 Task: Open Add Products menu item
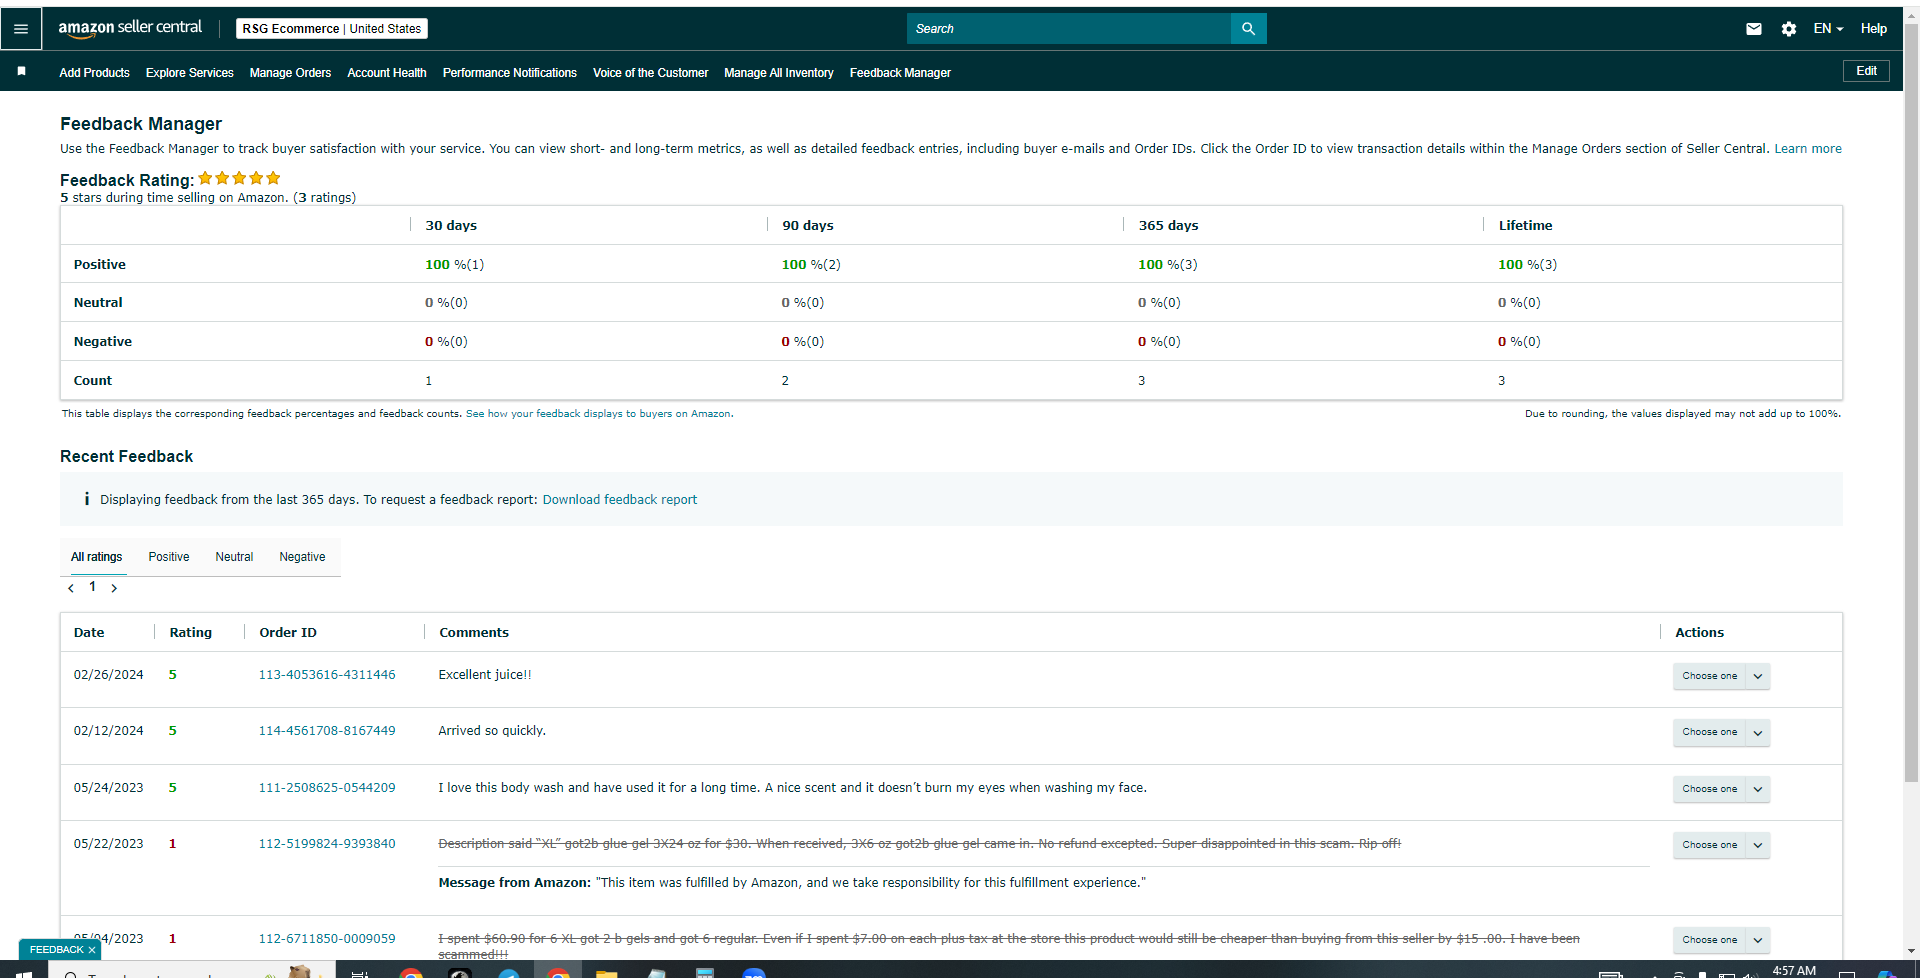[94, 73]
